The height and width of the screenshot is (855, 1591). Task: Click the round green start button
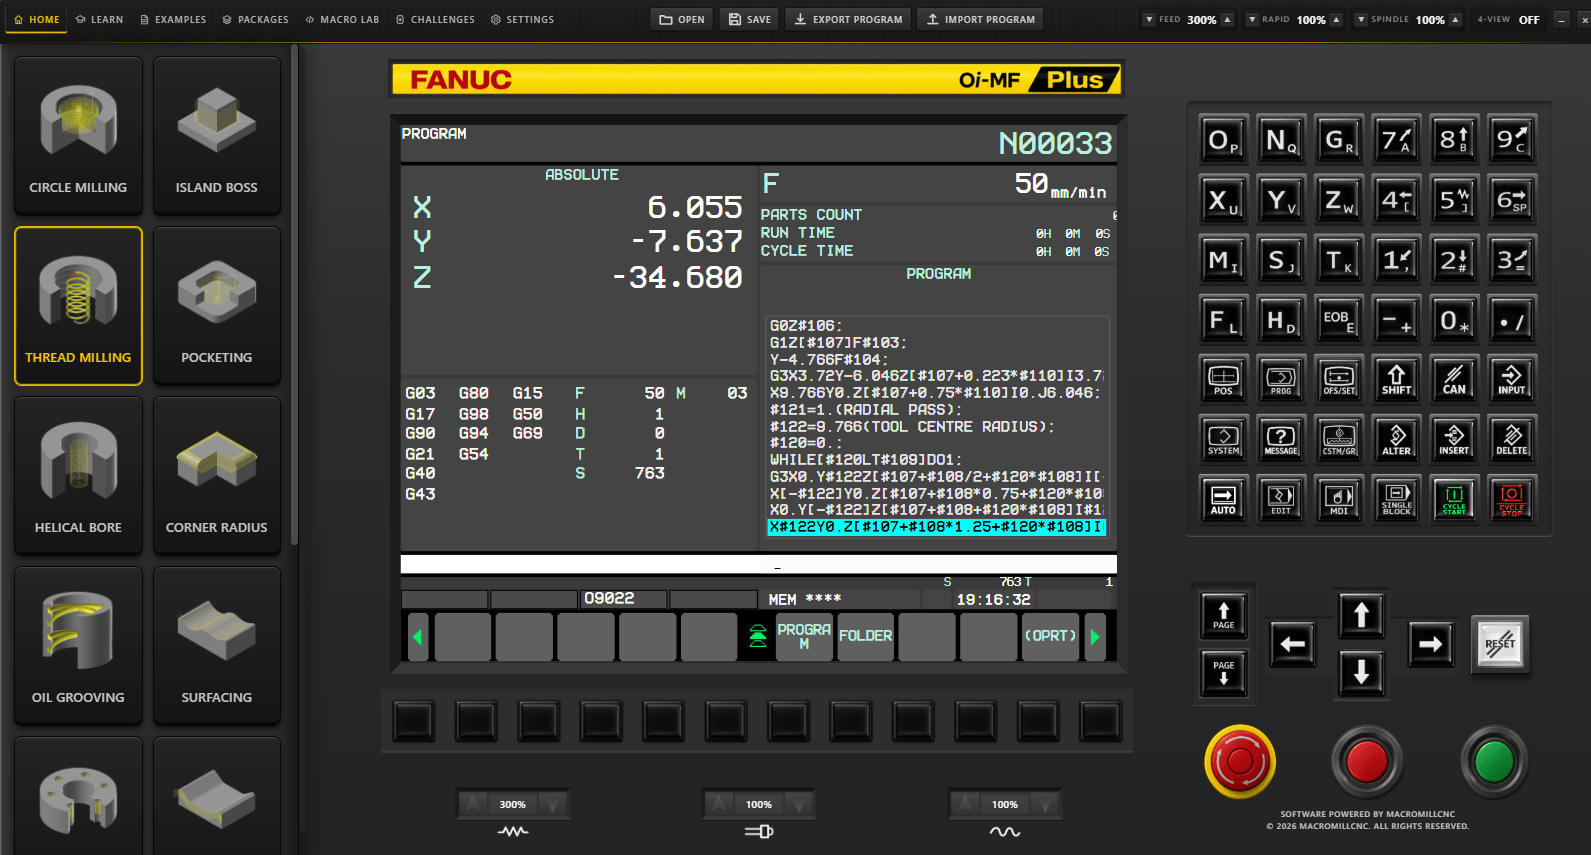click(1494, 761)
